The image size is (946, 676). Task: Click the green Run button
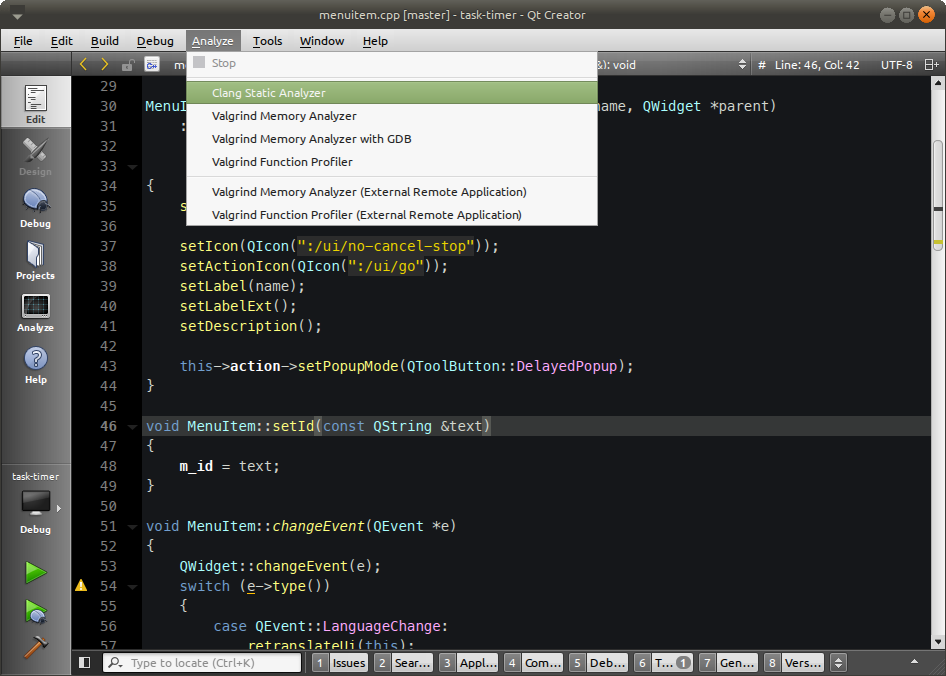coord(36,572)
